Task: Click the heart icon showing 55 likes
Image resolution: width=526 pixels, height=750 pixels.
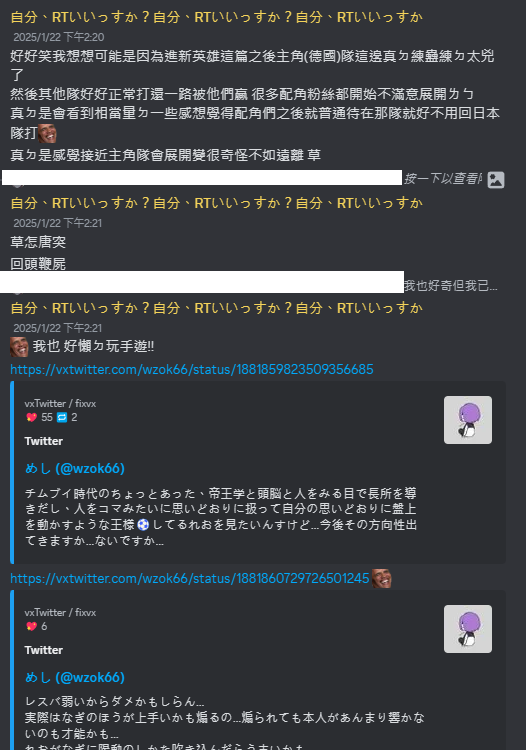Action: (x=32, y=418)
